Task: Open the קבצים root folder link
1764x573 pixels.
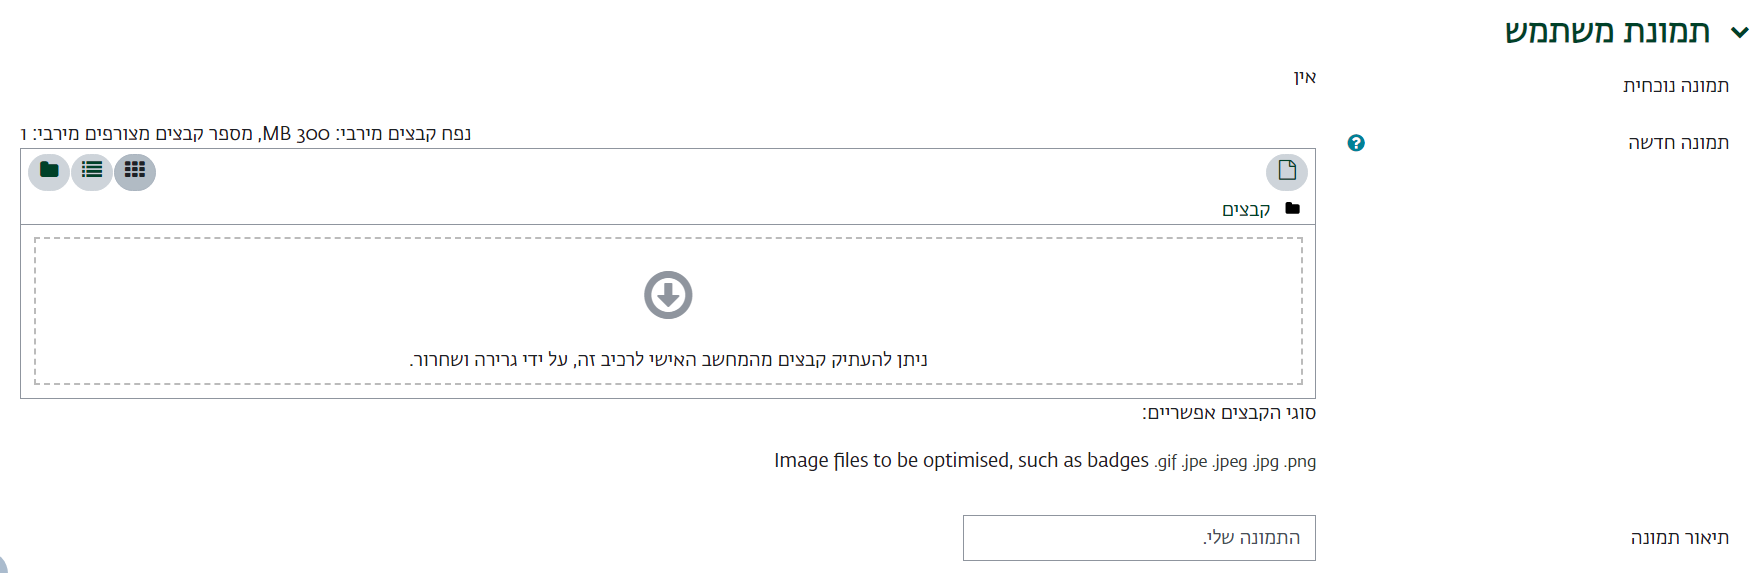Action: 1246,210
